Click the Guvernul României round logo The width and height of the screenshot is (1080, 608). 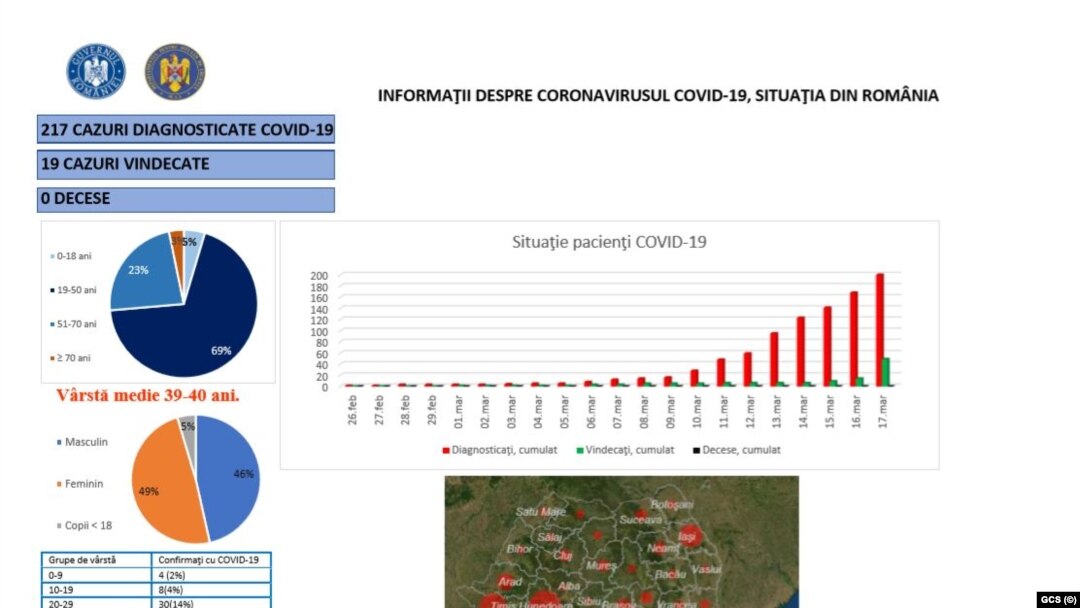tap(96, 71)
